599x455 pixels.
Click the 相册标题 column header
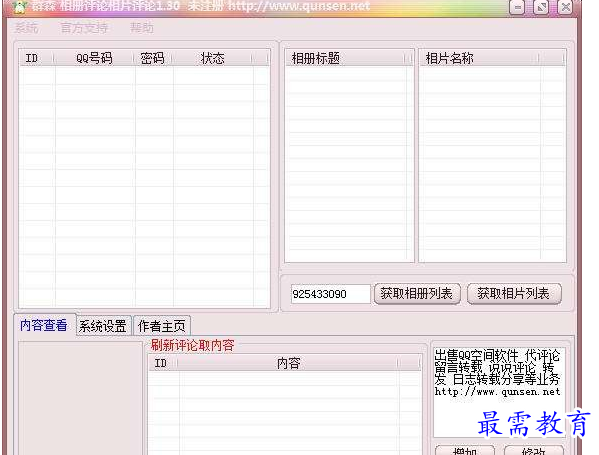point(345,58)
